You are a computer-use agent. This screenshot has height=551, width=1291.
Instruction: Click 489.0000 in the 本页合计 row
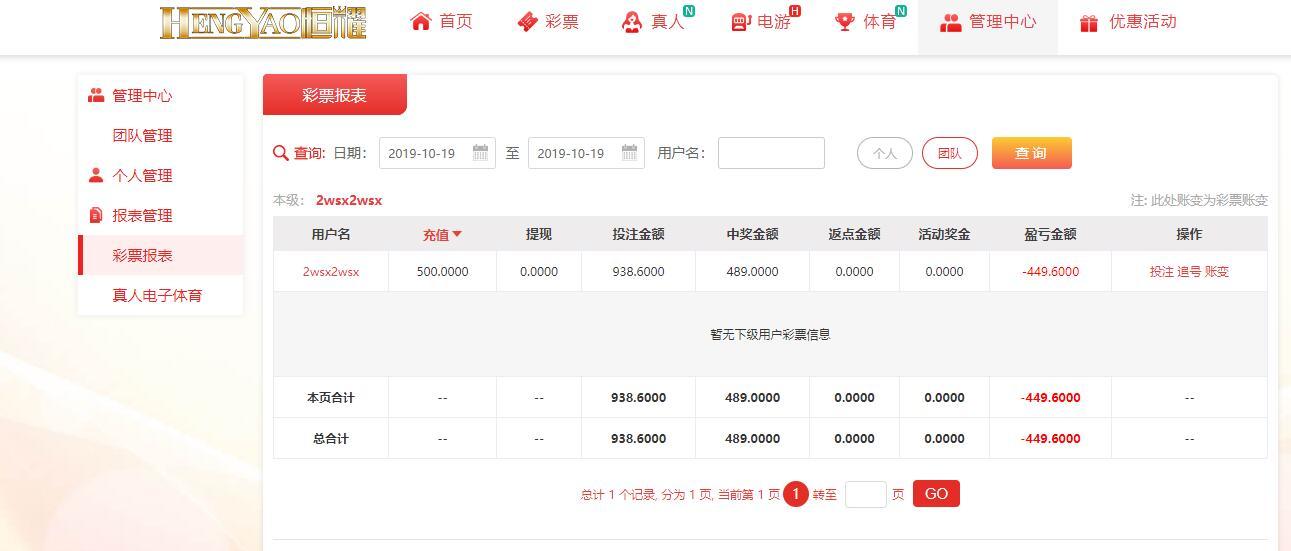click(753, 397)
